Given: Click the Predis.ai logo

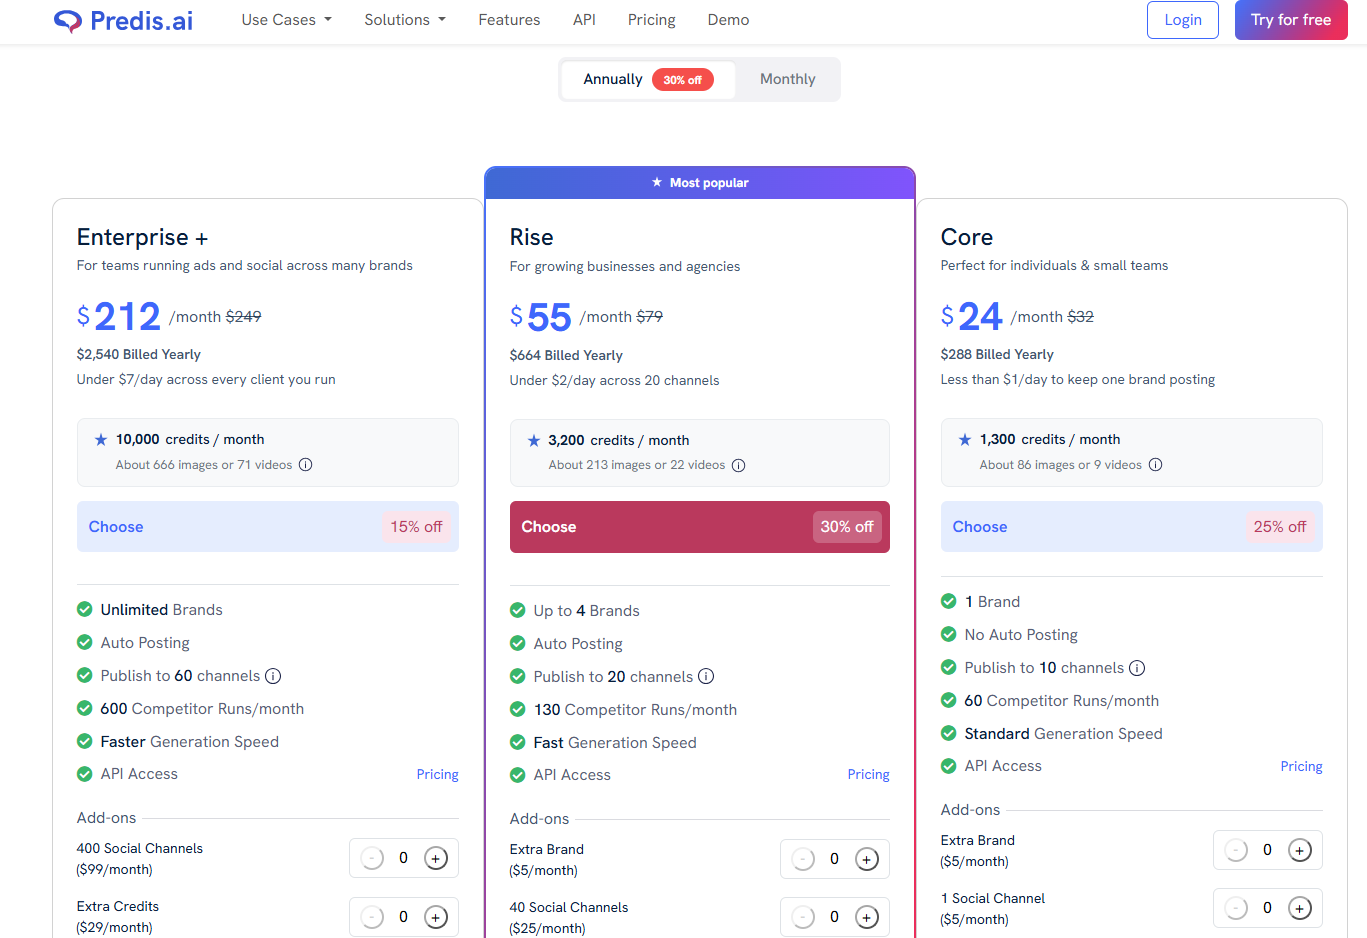Looking at the screenshot, I should click(123, 20).
